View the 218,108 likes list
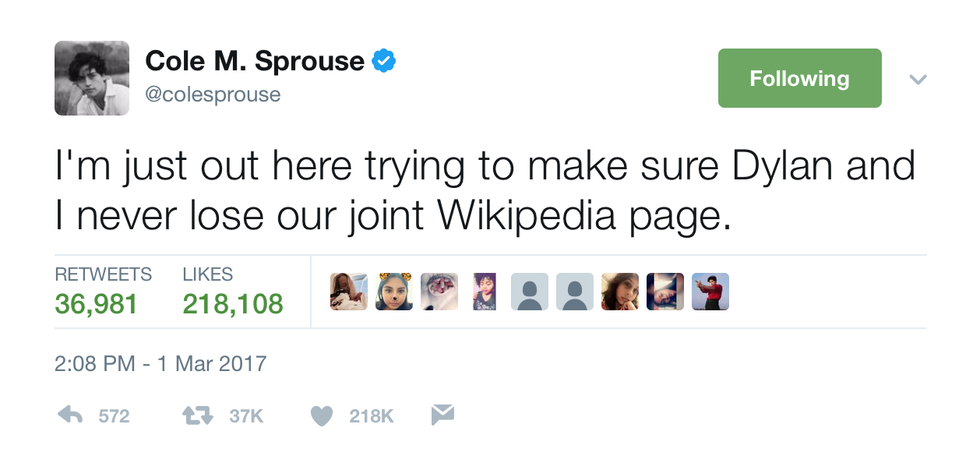980x471 pixels. point(233,304)
